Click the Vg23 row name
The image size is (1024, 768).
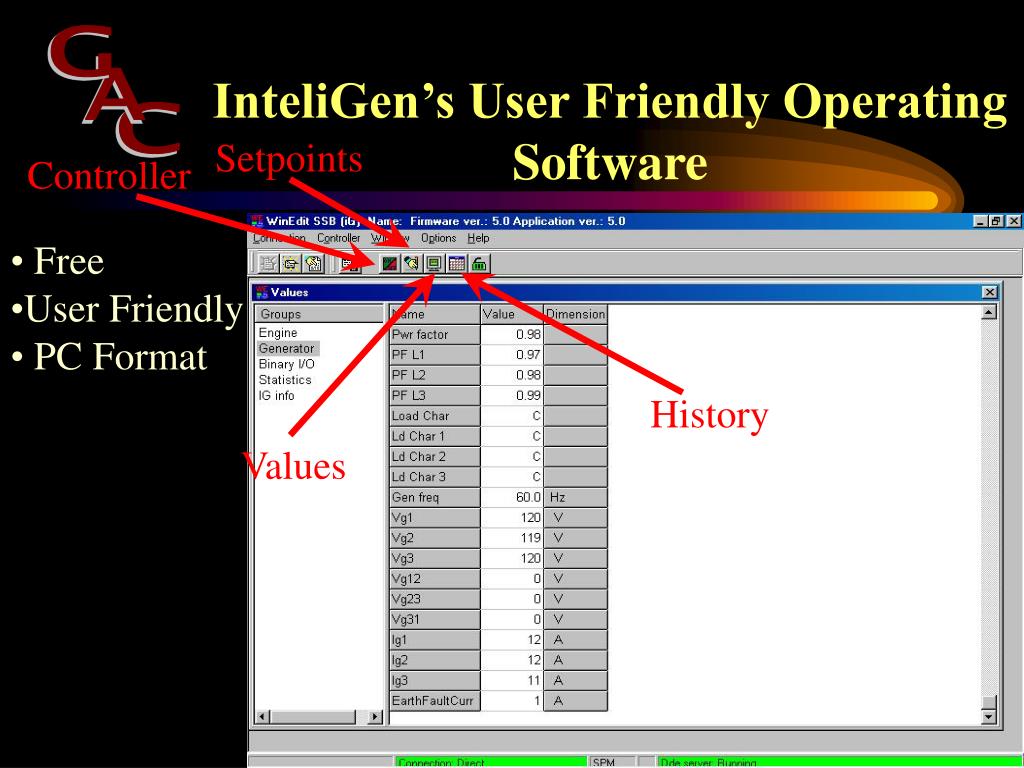click(435, 599)
